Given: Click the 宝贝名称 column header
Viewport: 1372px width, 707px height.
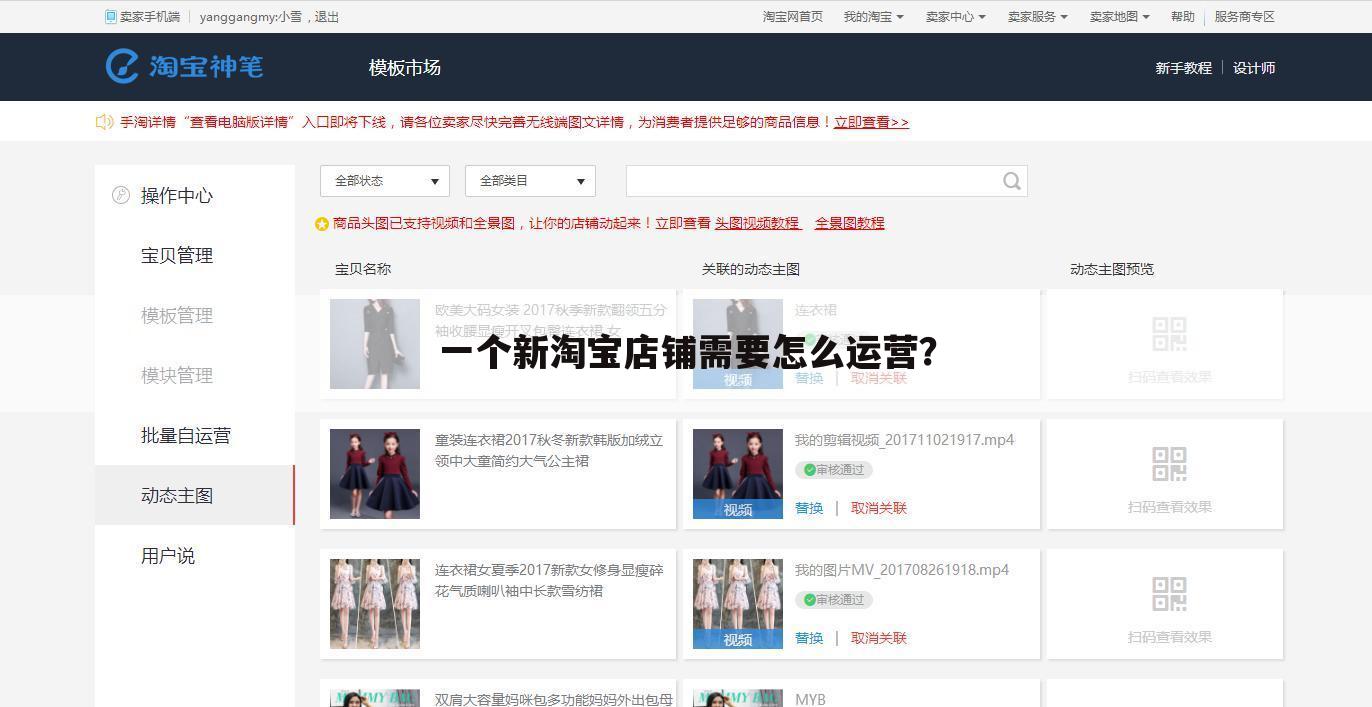Looking at the screenshot, I should tap(363, 269).
